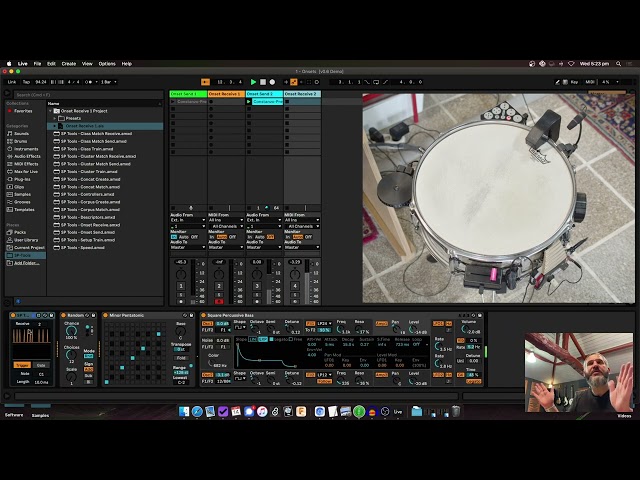Click Fold button in Minor Pentatonic device
The width and height of the screenshot is (640, 480).
coord(181,358)
